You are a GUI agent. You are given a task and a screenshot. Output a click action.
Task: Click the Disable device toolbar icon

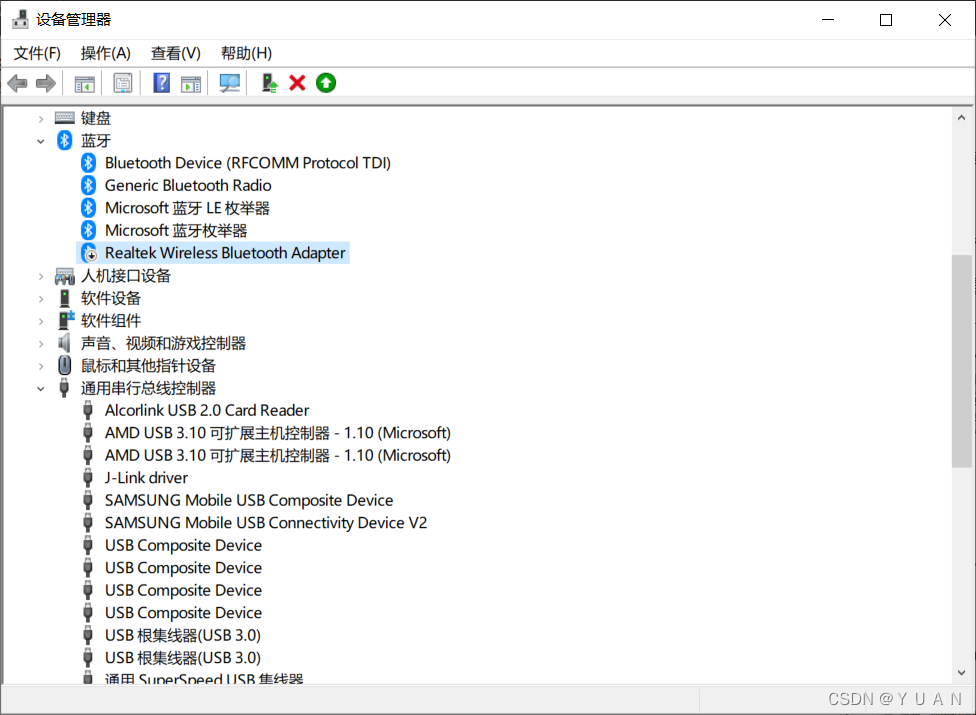(x=325, y=82)
